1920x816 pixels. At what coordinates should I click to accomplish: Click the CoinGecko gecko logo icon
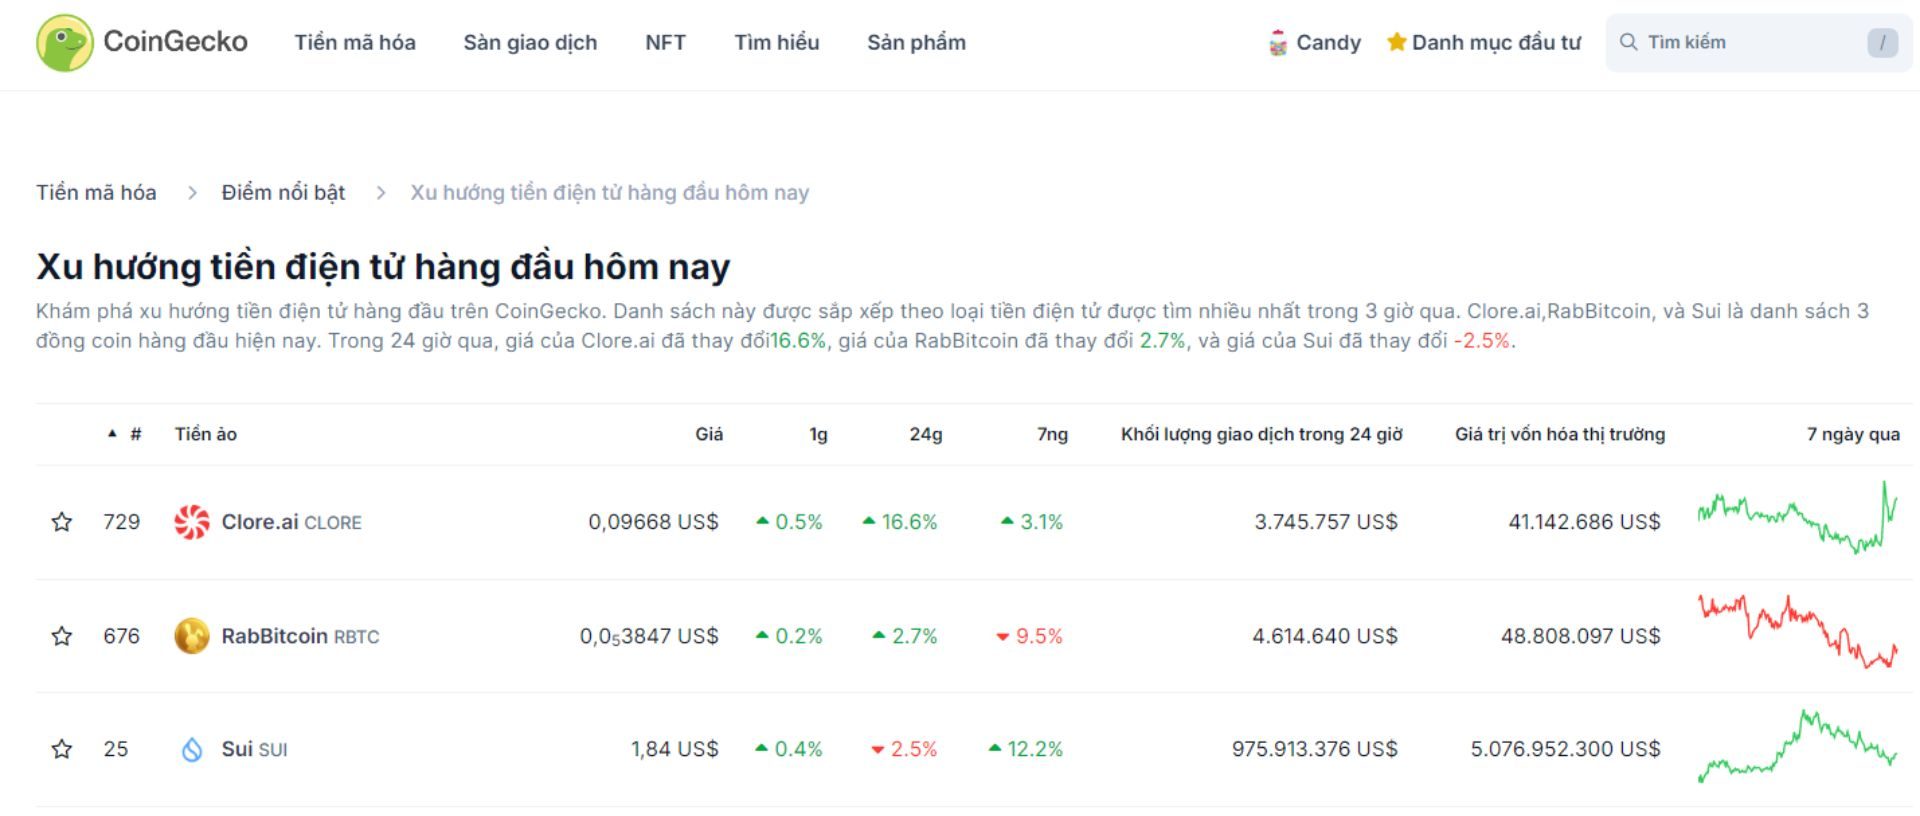[x=65, y=42]
